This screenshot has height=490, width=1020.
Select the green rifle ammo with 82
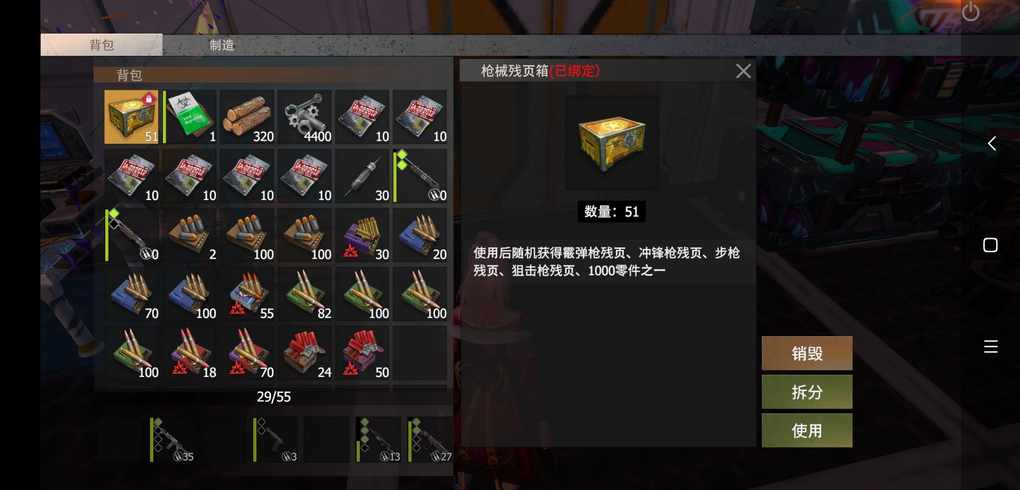[x=304, y=294]
